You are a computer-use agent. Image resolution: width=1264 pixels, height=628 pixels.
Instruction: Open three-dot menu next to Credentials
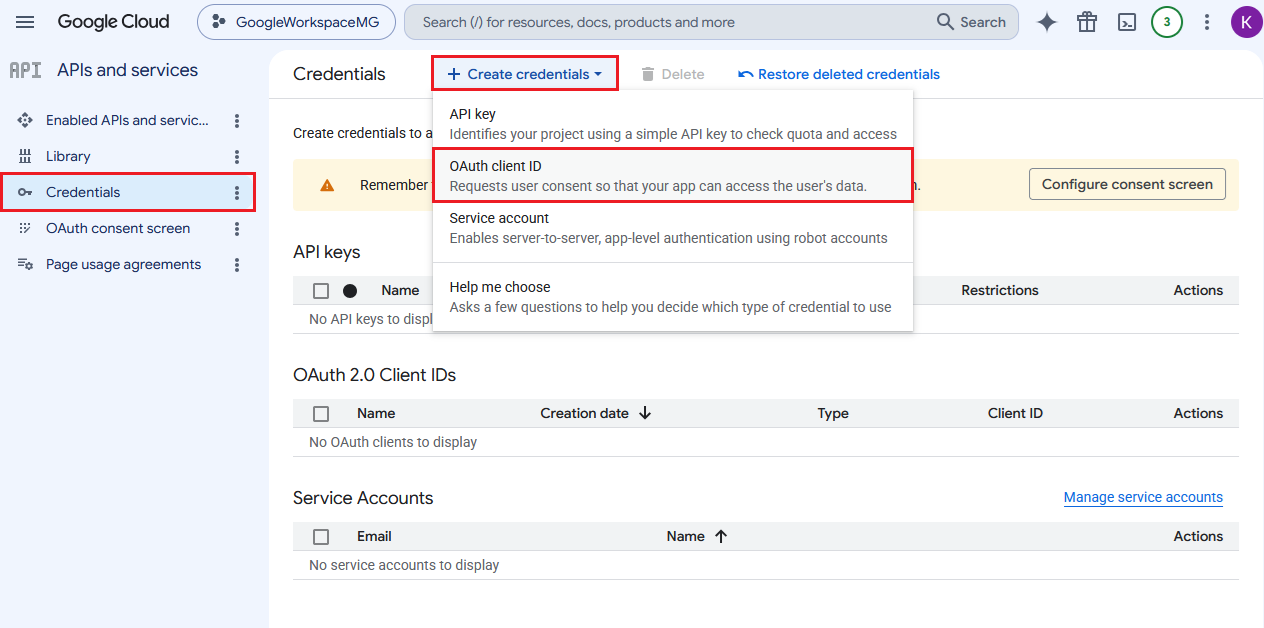(x=237, y=193)
